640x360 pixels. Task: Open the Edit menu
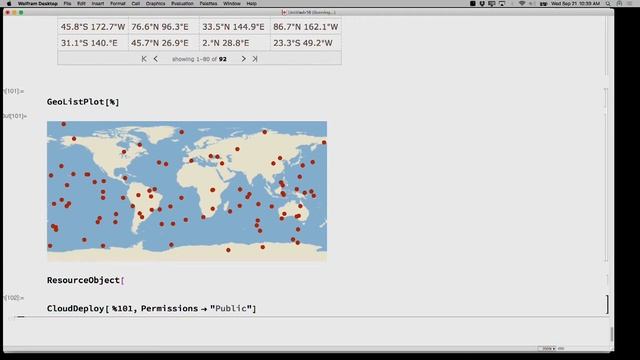81,3
